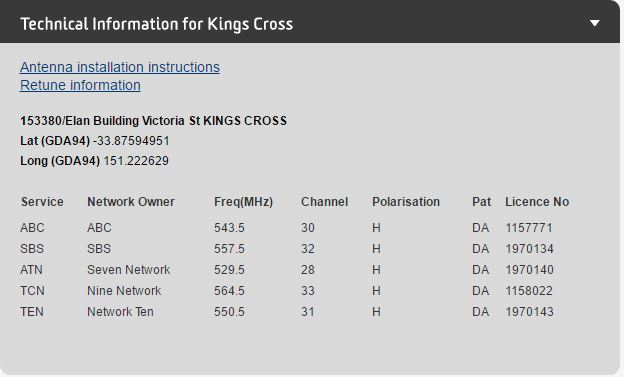Click the Polarisation column header
Viewport: 624px width, 377px height.
tap(406, 202)
